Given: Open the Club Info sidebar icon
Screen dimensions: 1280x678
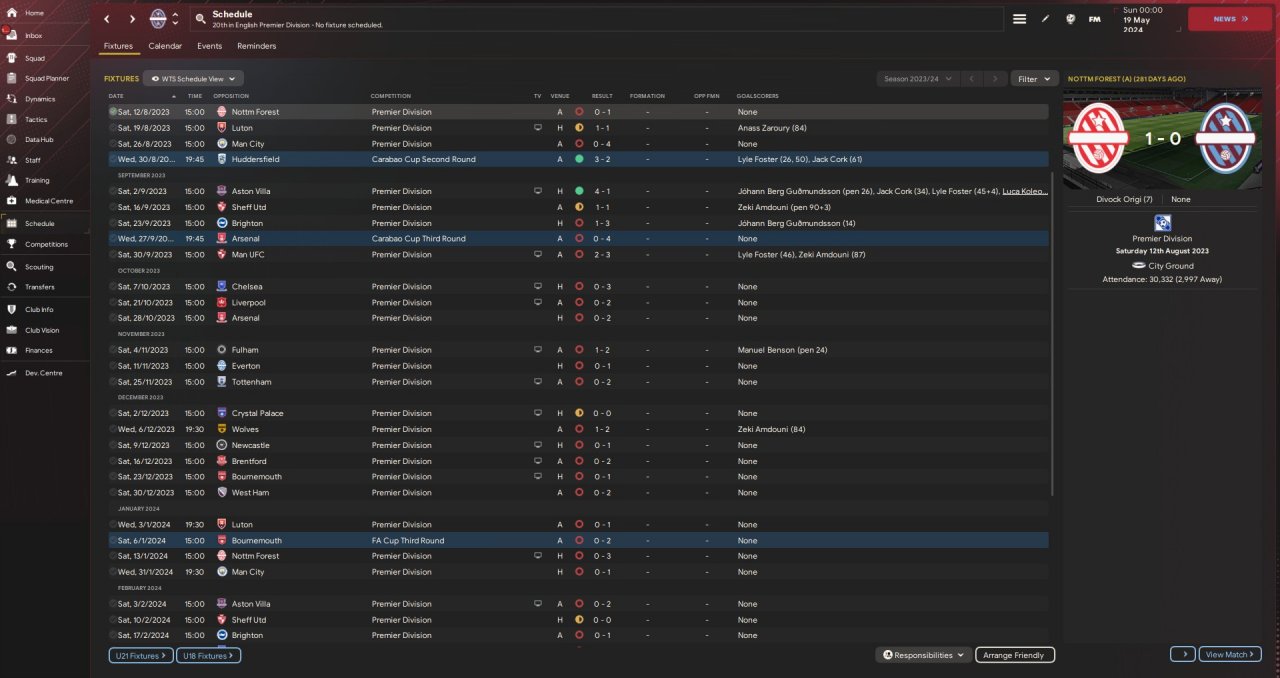Looking at the screenshot, I should [11, 310].
